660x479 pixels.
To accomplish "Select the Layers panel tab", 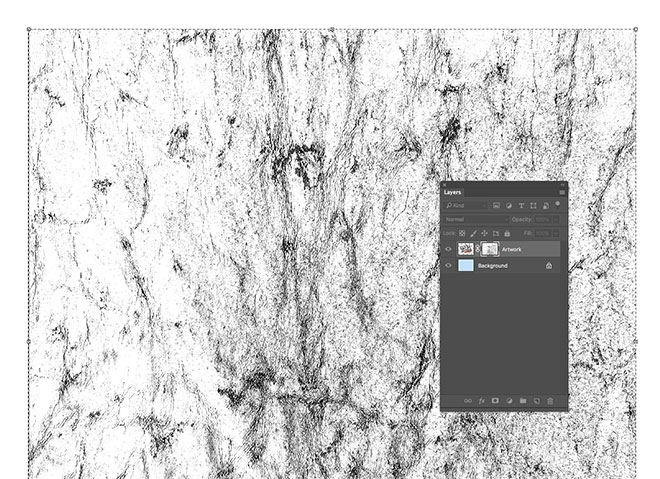I will (452, 192).
